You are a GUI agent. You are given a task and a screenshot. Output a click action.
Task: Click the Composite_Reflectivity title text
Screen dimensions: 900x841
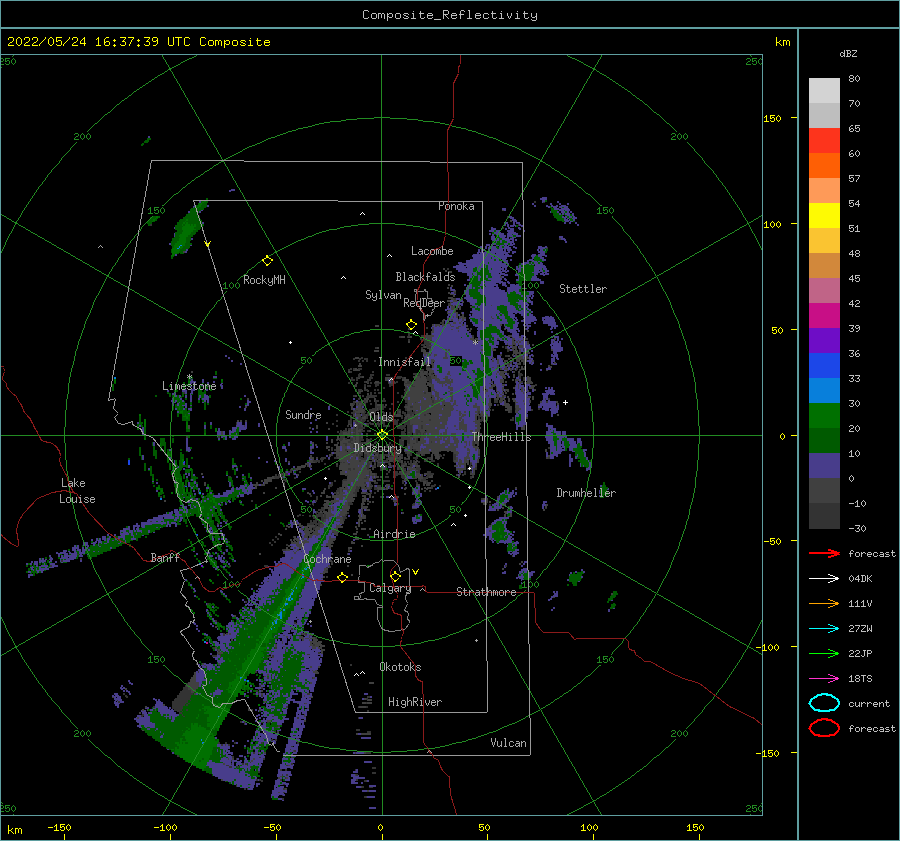(x=449, y=15)
